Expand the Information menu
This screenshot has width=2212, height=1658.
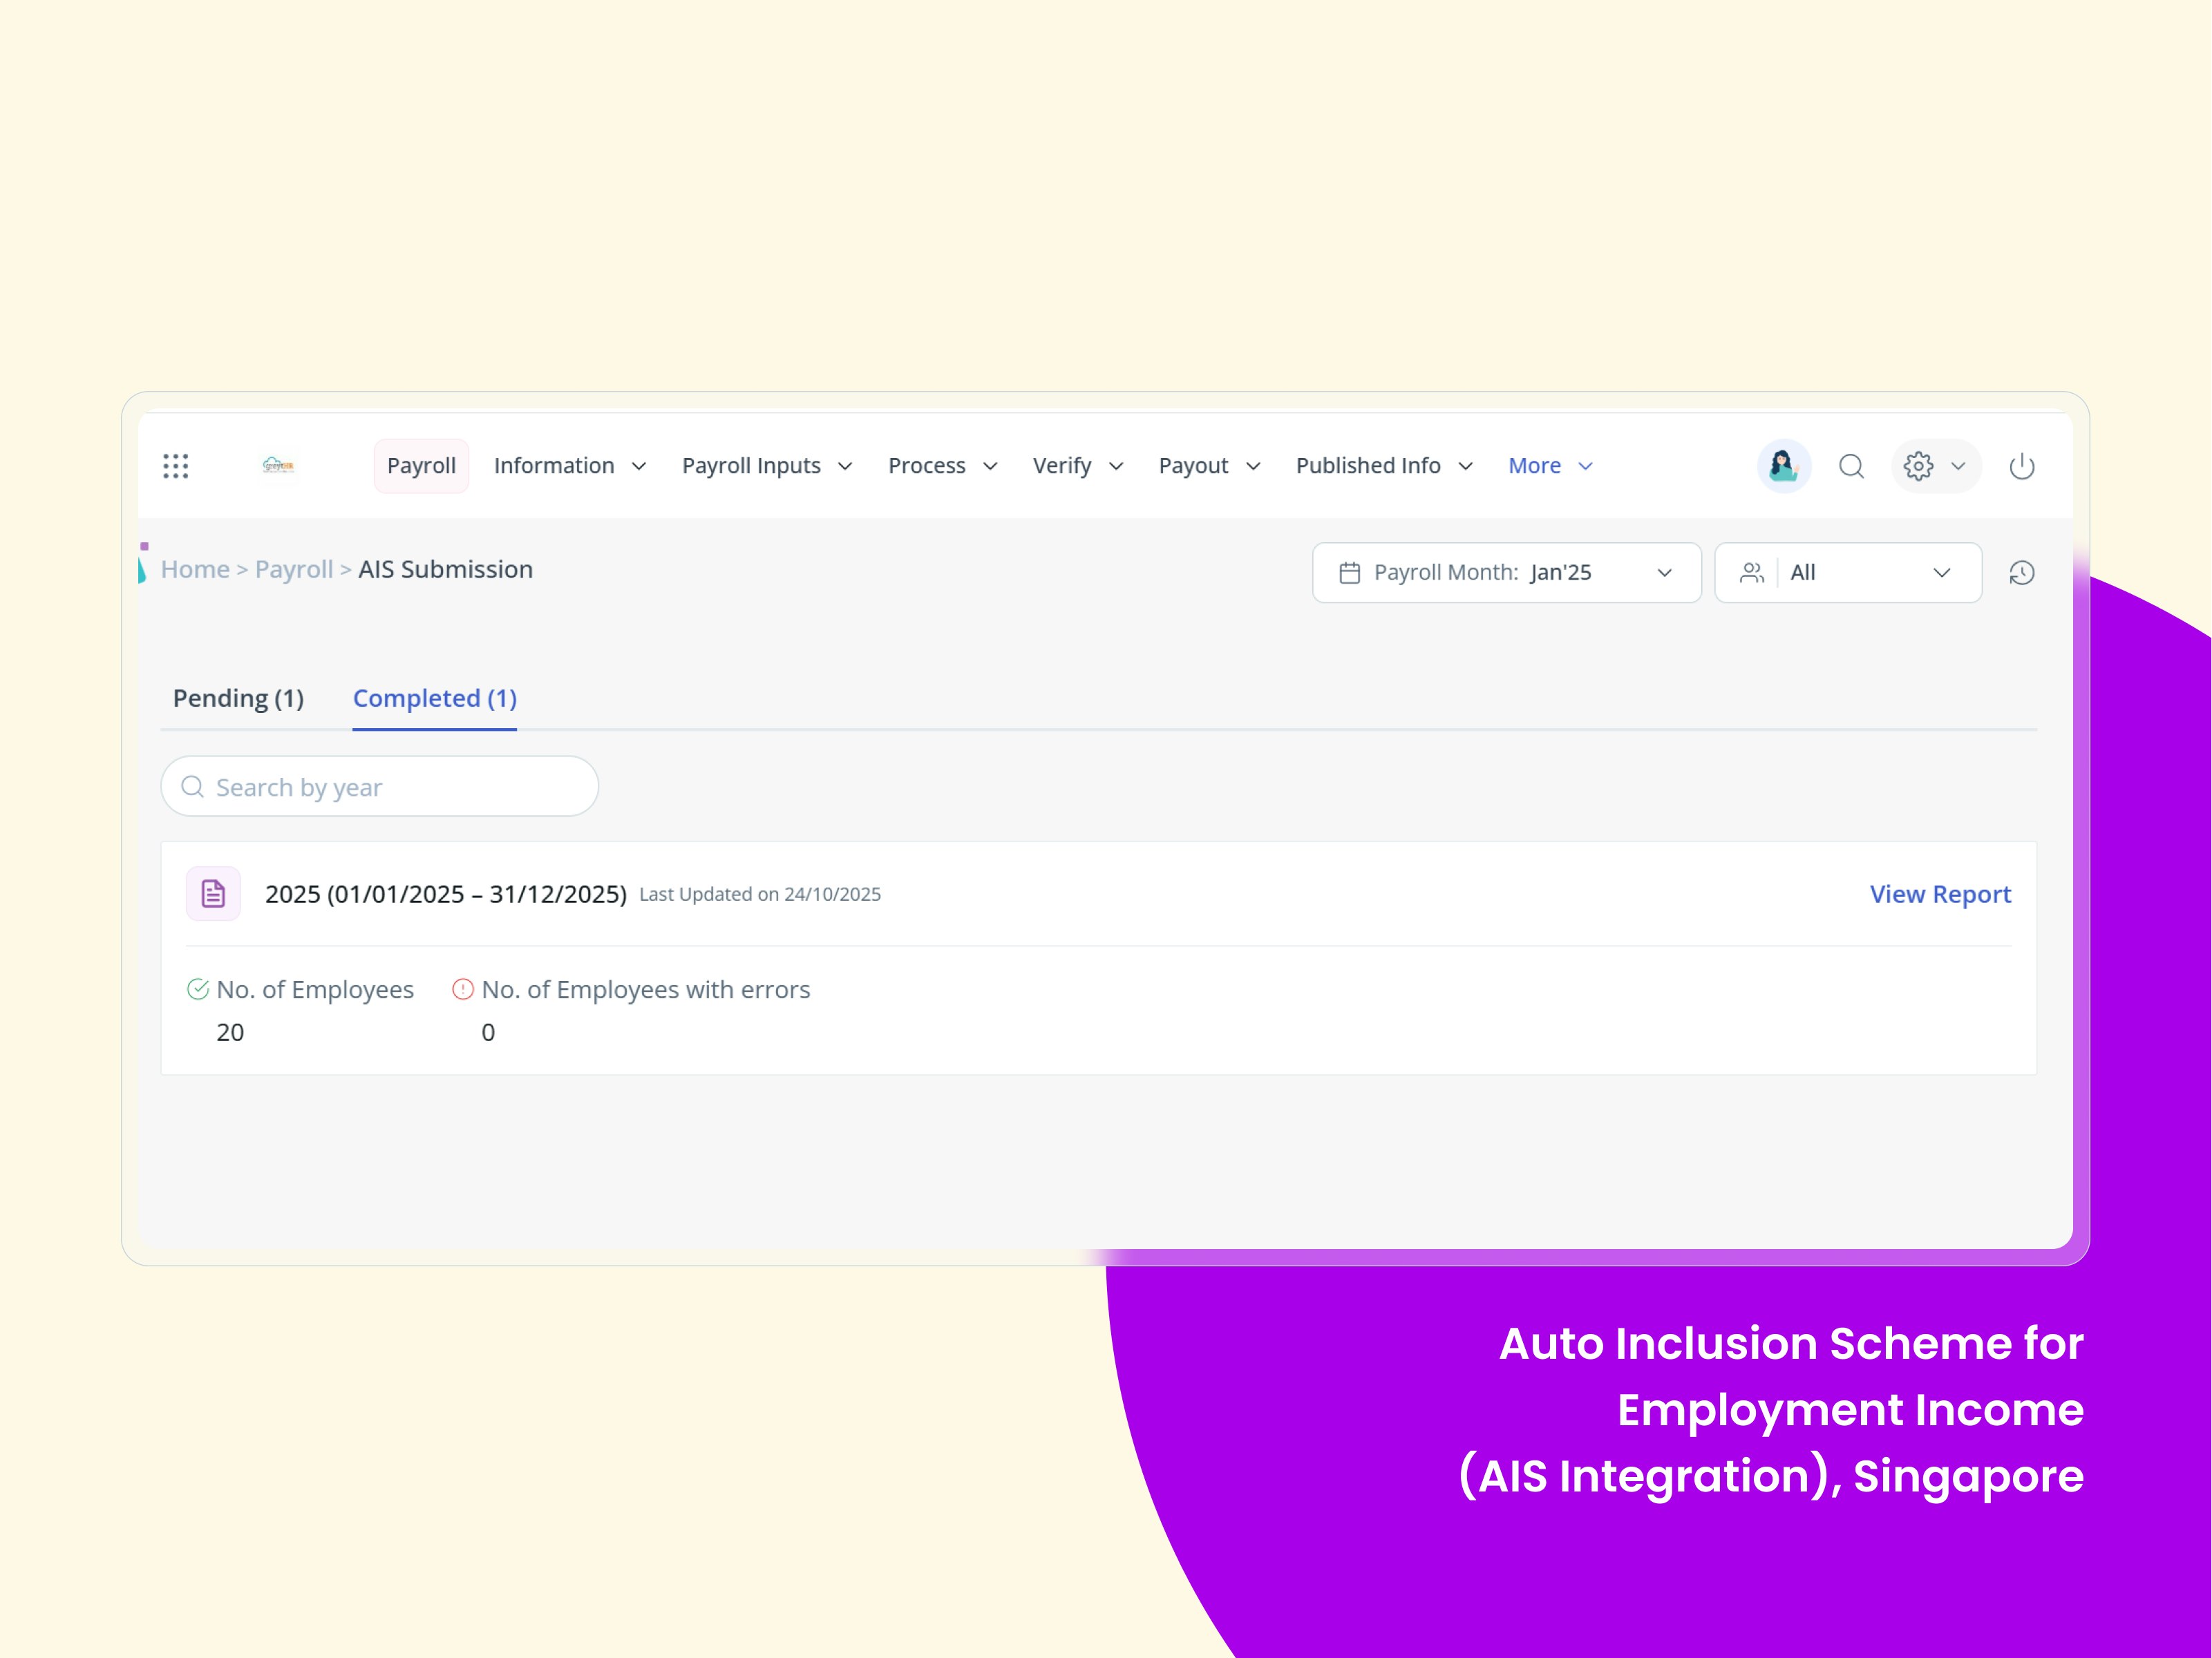pyautogui.click(x=569, y=466)
